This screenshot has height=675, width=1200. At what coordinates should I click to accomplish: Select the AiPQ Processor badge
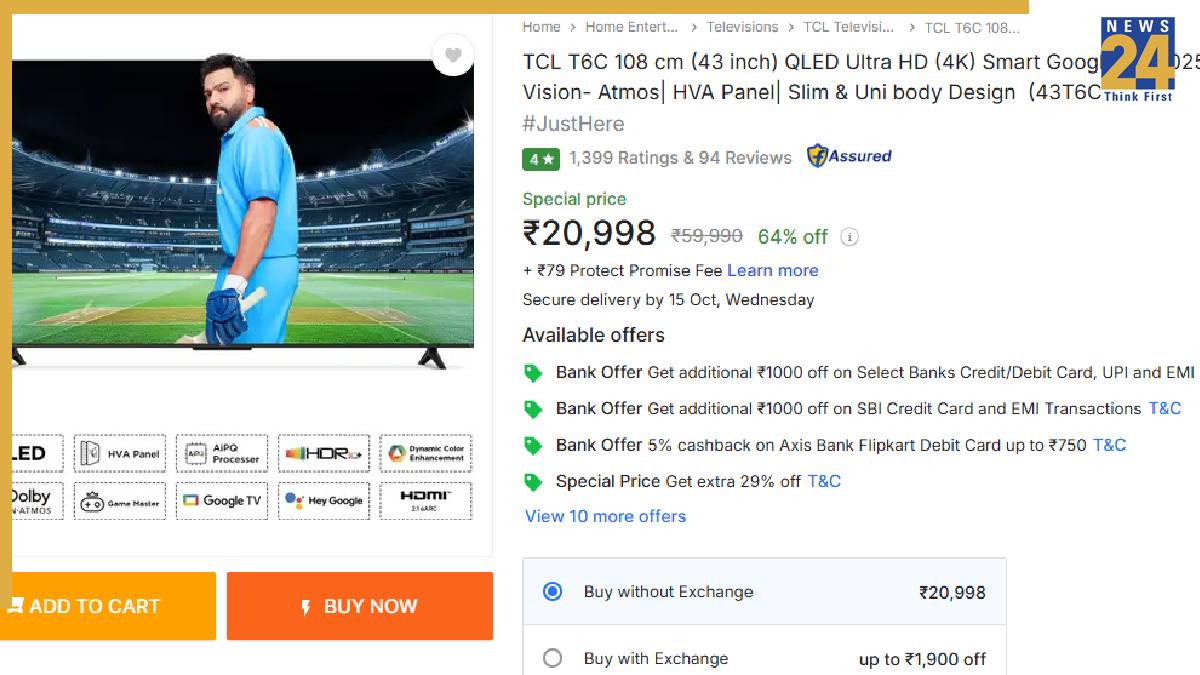click(x=222, y=452)
